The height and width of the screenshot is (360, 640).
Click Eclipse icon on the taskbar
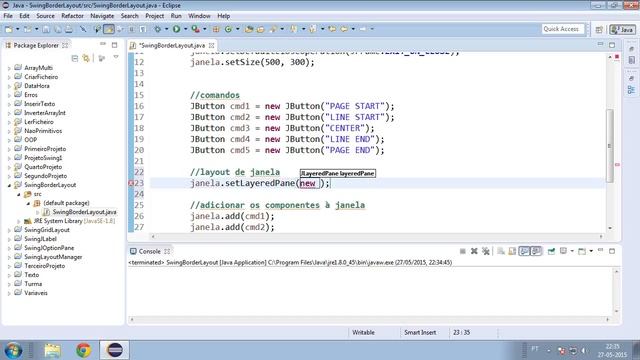tap(115, 350)
